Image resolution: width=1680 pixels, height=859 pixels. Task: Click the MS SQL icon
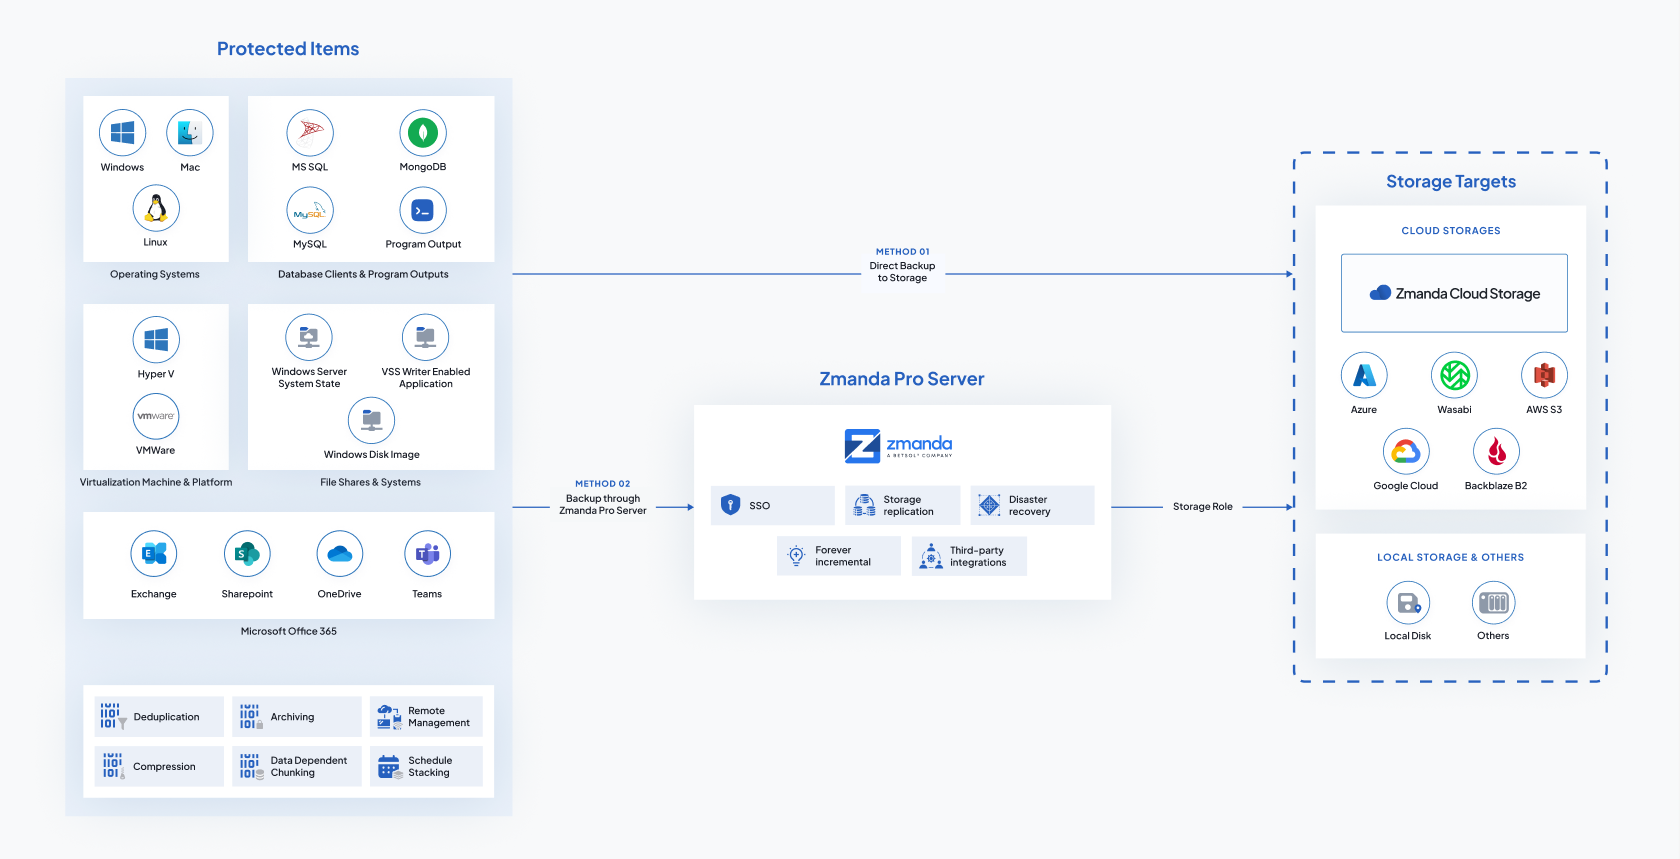point(310,133)
